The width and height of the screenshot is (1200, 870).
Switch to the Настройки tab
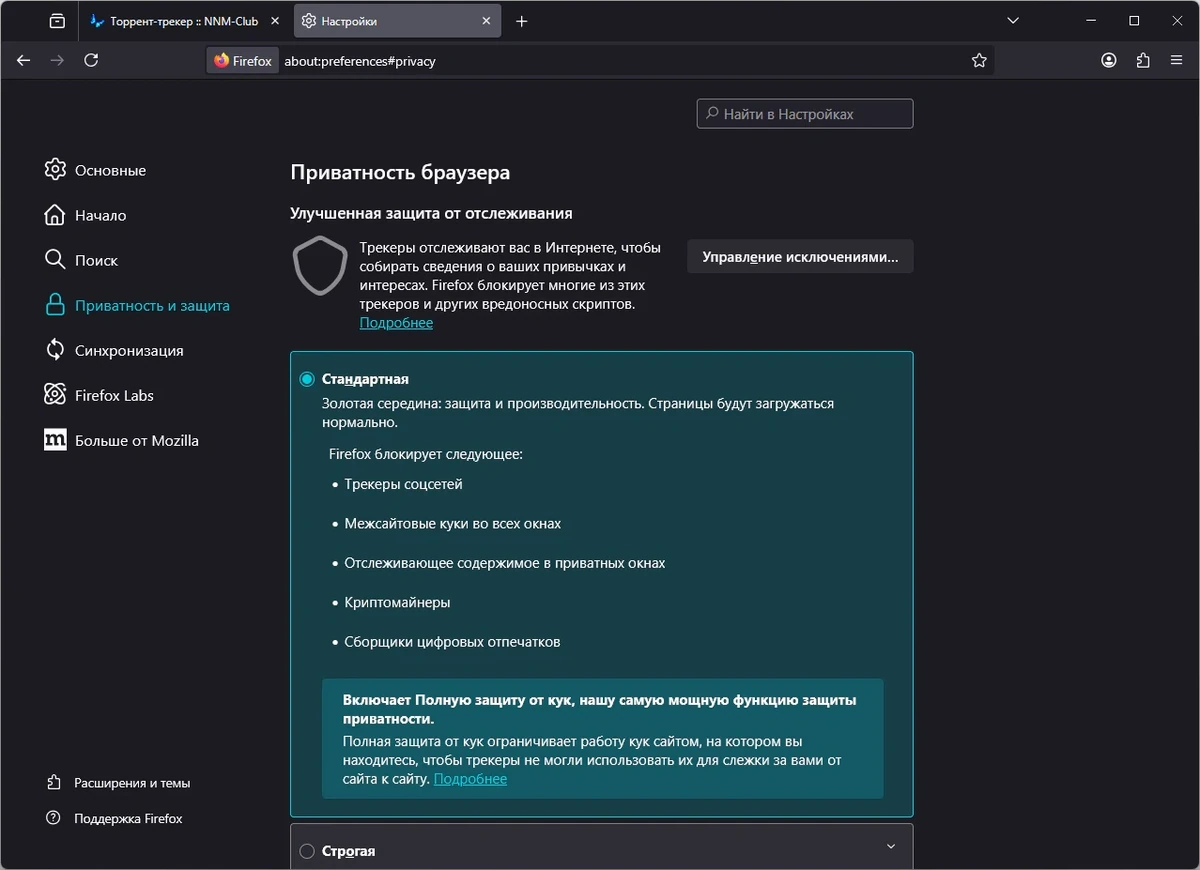[397, 21]
